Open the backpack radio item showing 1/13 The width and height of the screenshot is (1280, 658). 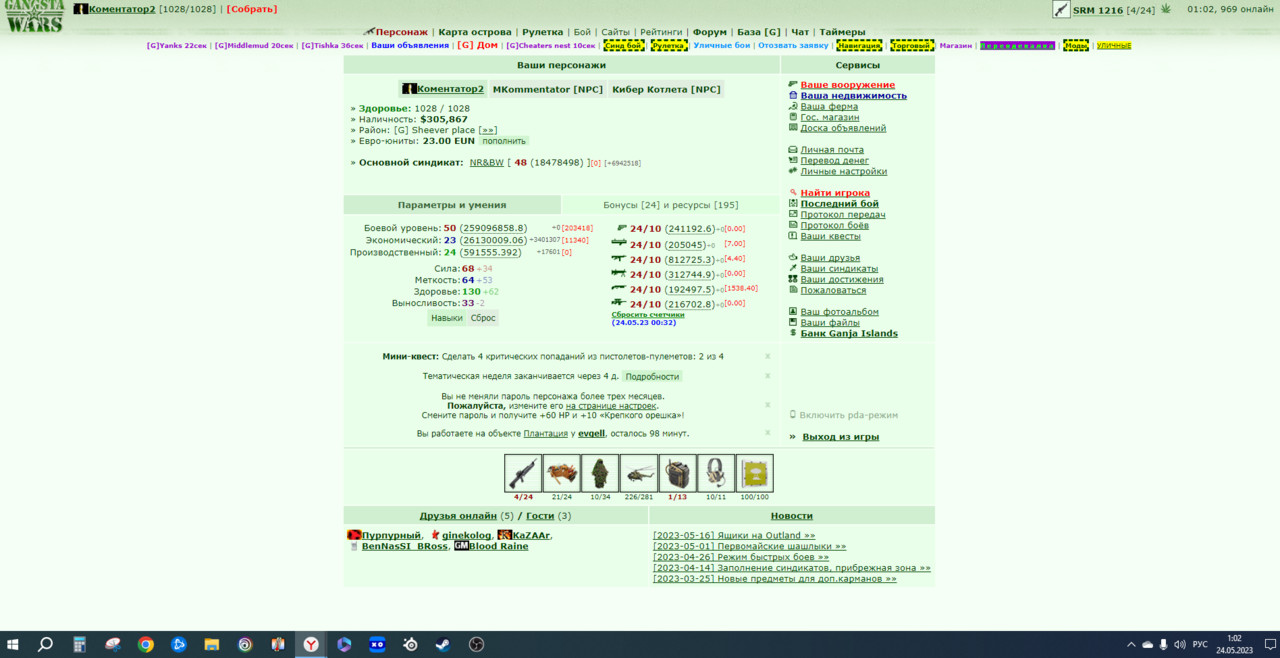pyautogui.click(x=677, y=473)
